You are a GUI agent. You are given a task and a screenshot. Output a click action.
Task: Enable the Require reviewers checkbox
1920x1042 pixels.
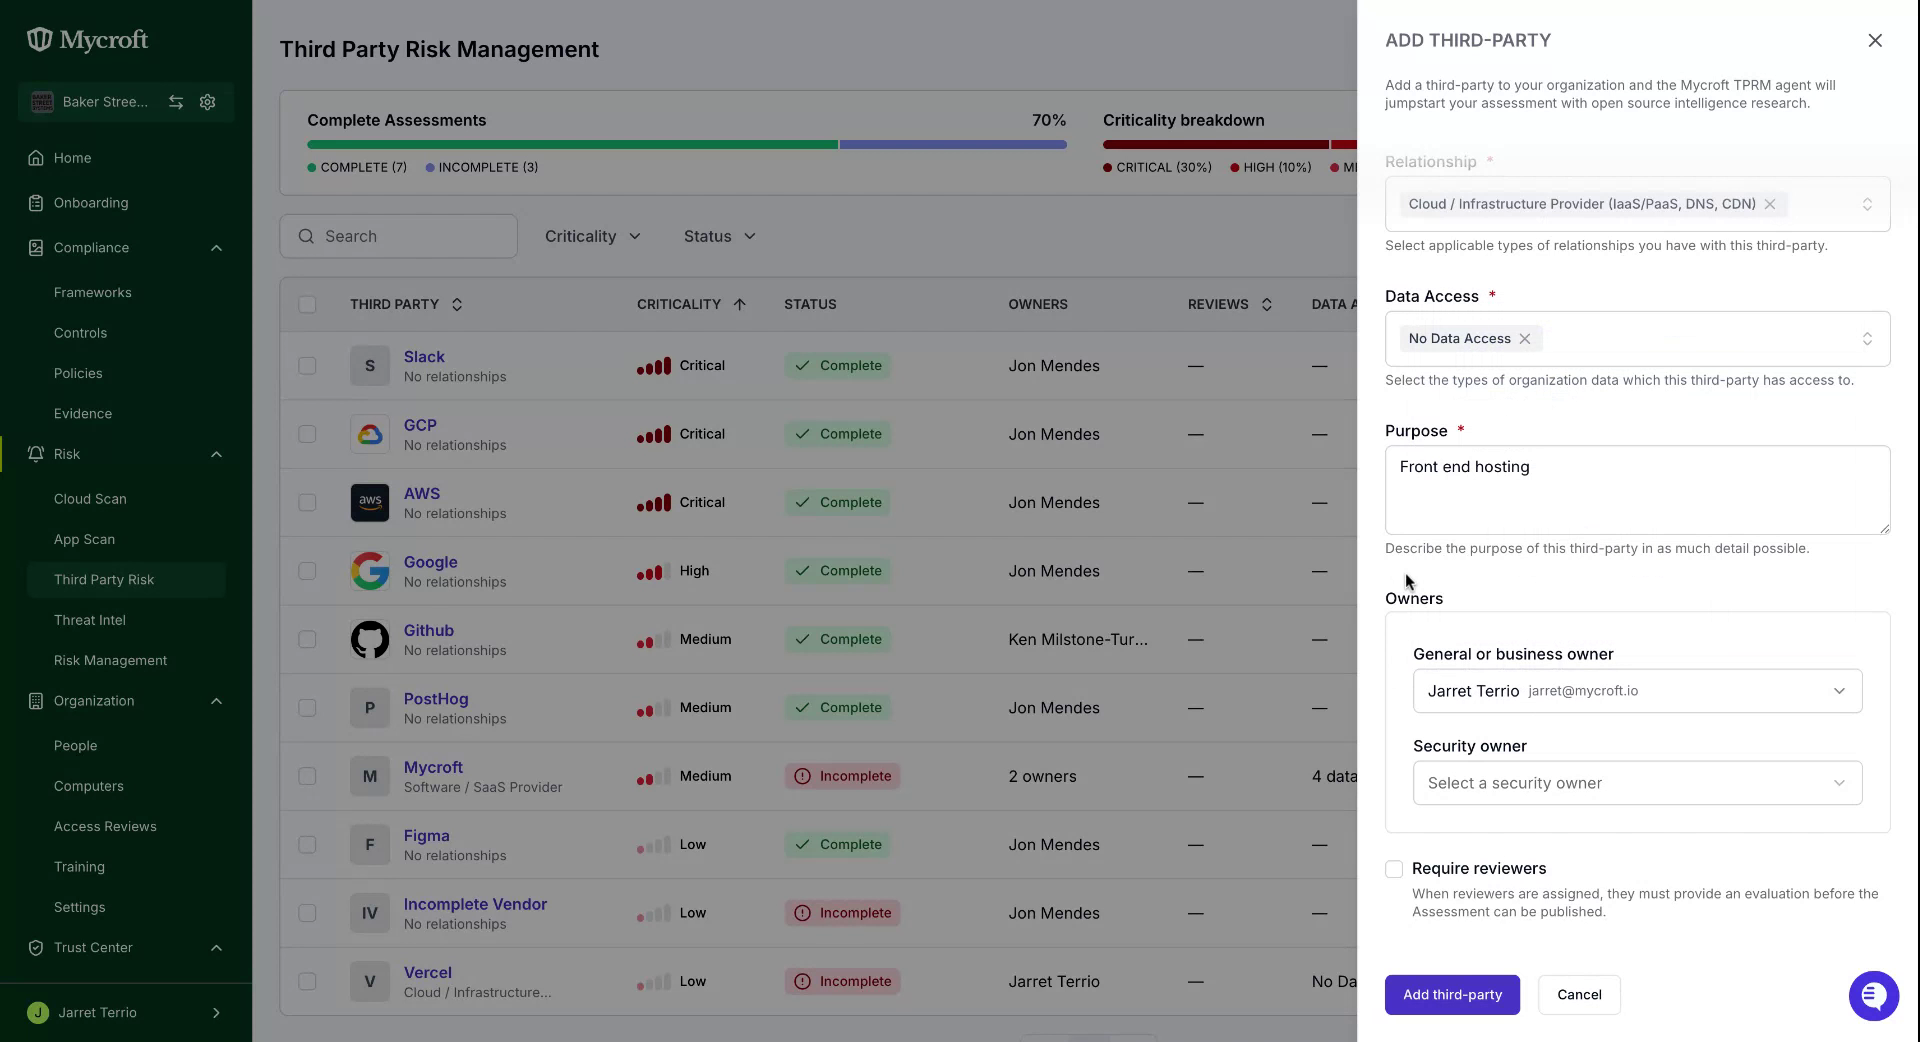coord(1394,869)
